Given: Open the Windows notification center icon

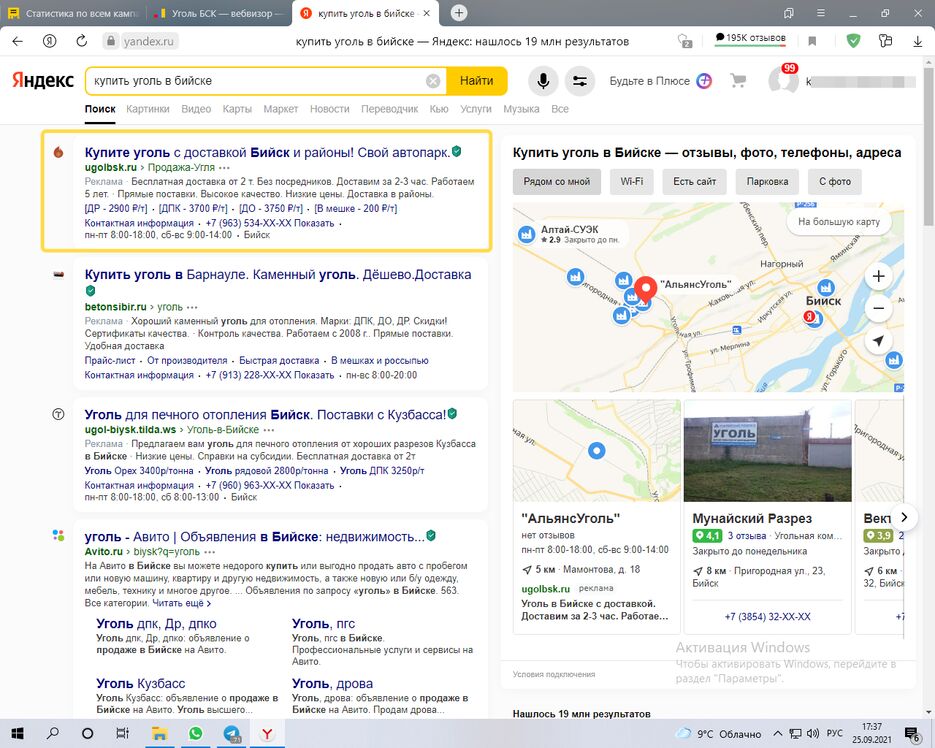Looking at the screenshot, I should click(913, 734).
